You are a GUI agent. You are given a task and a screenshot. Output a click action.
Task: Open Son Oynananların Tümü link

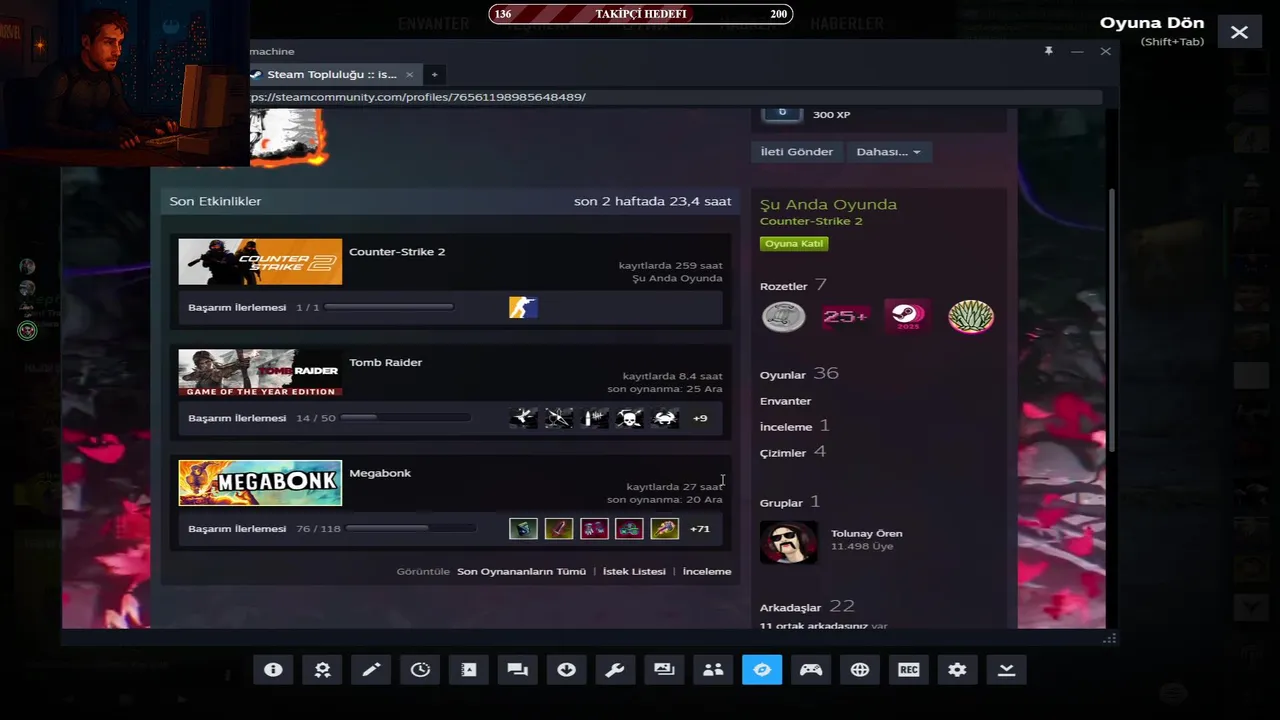(521, 572)
